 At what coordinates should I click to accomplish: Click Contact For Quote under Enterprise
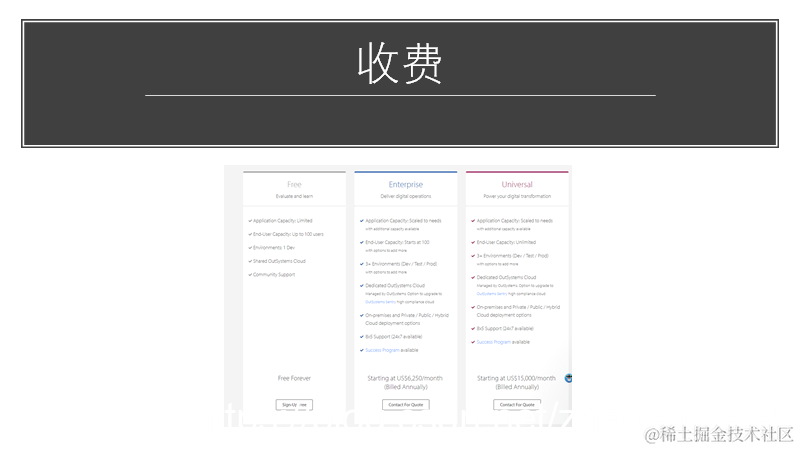click(406, 405)
